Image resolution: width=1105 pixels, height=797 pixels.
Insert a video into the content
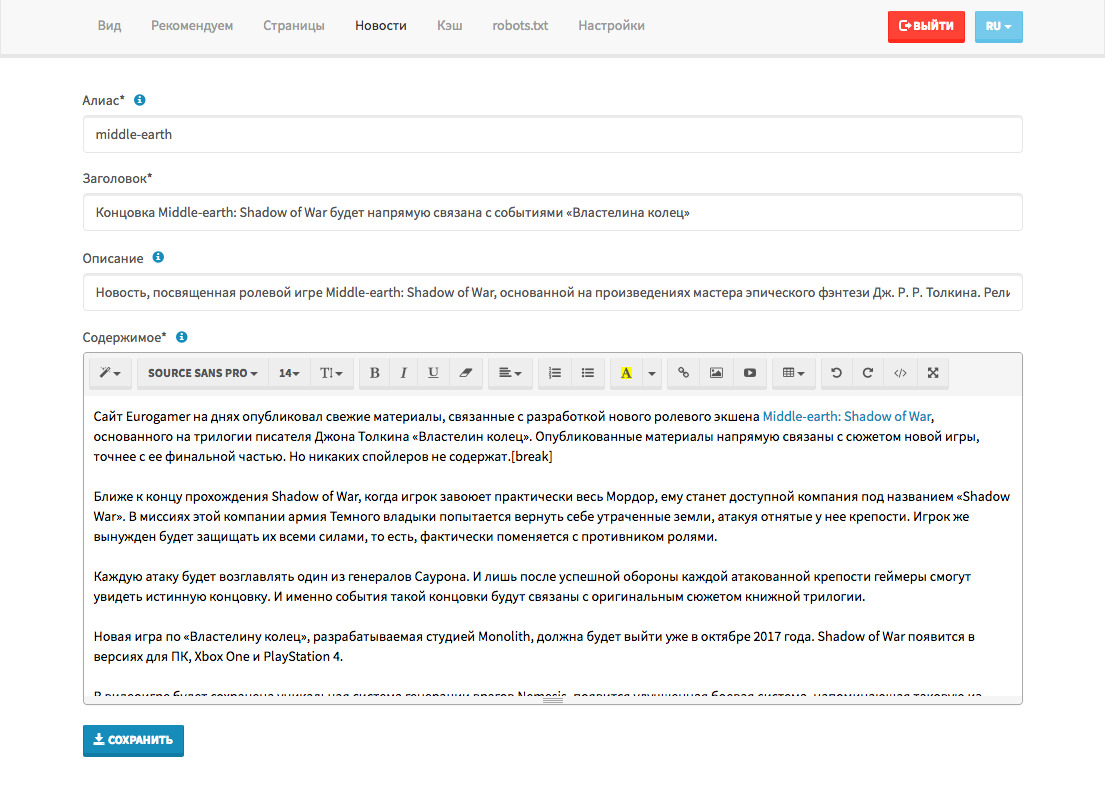749,373
